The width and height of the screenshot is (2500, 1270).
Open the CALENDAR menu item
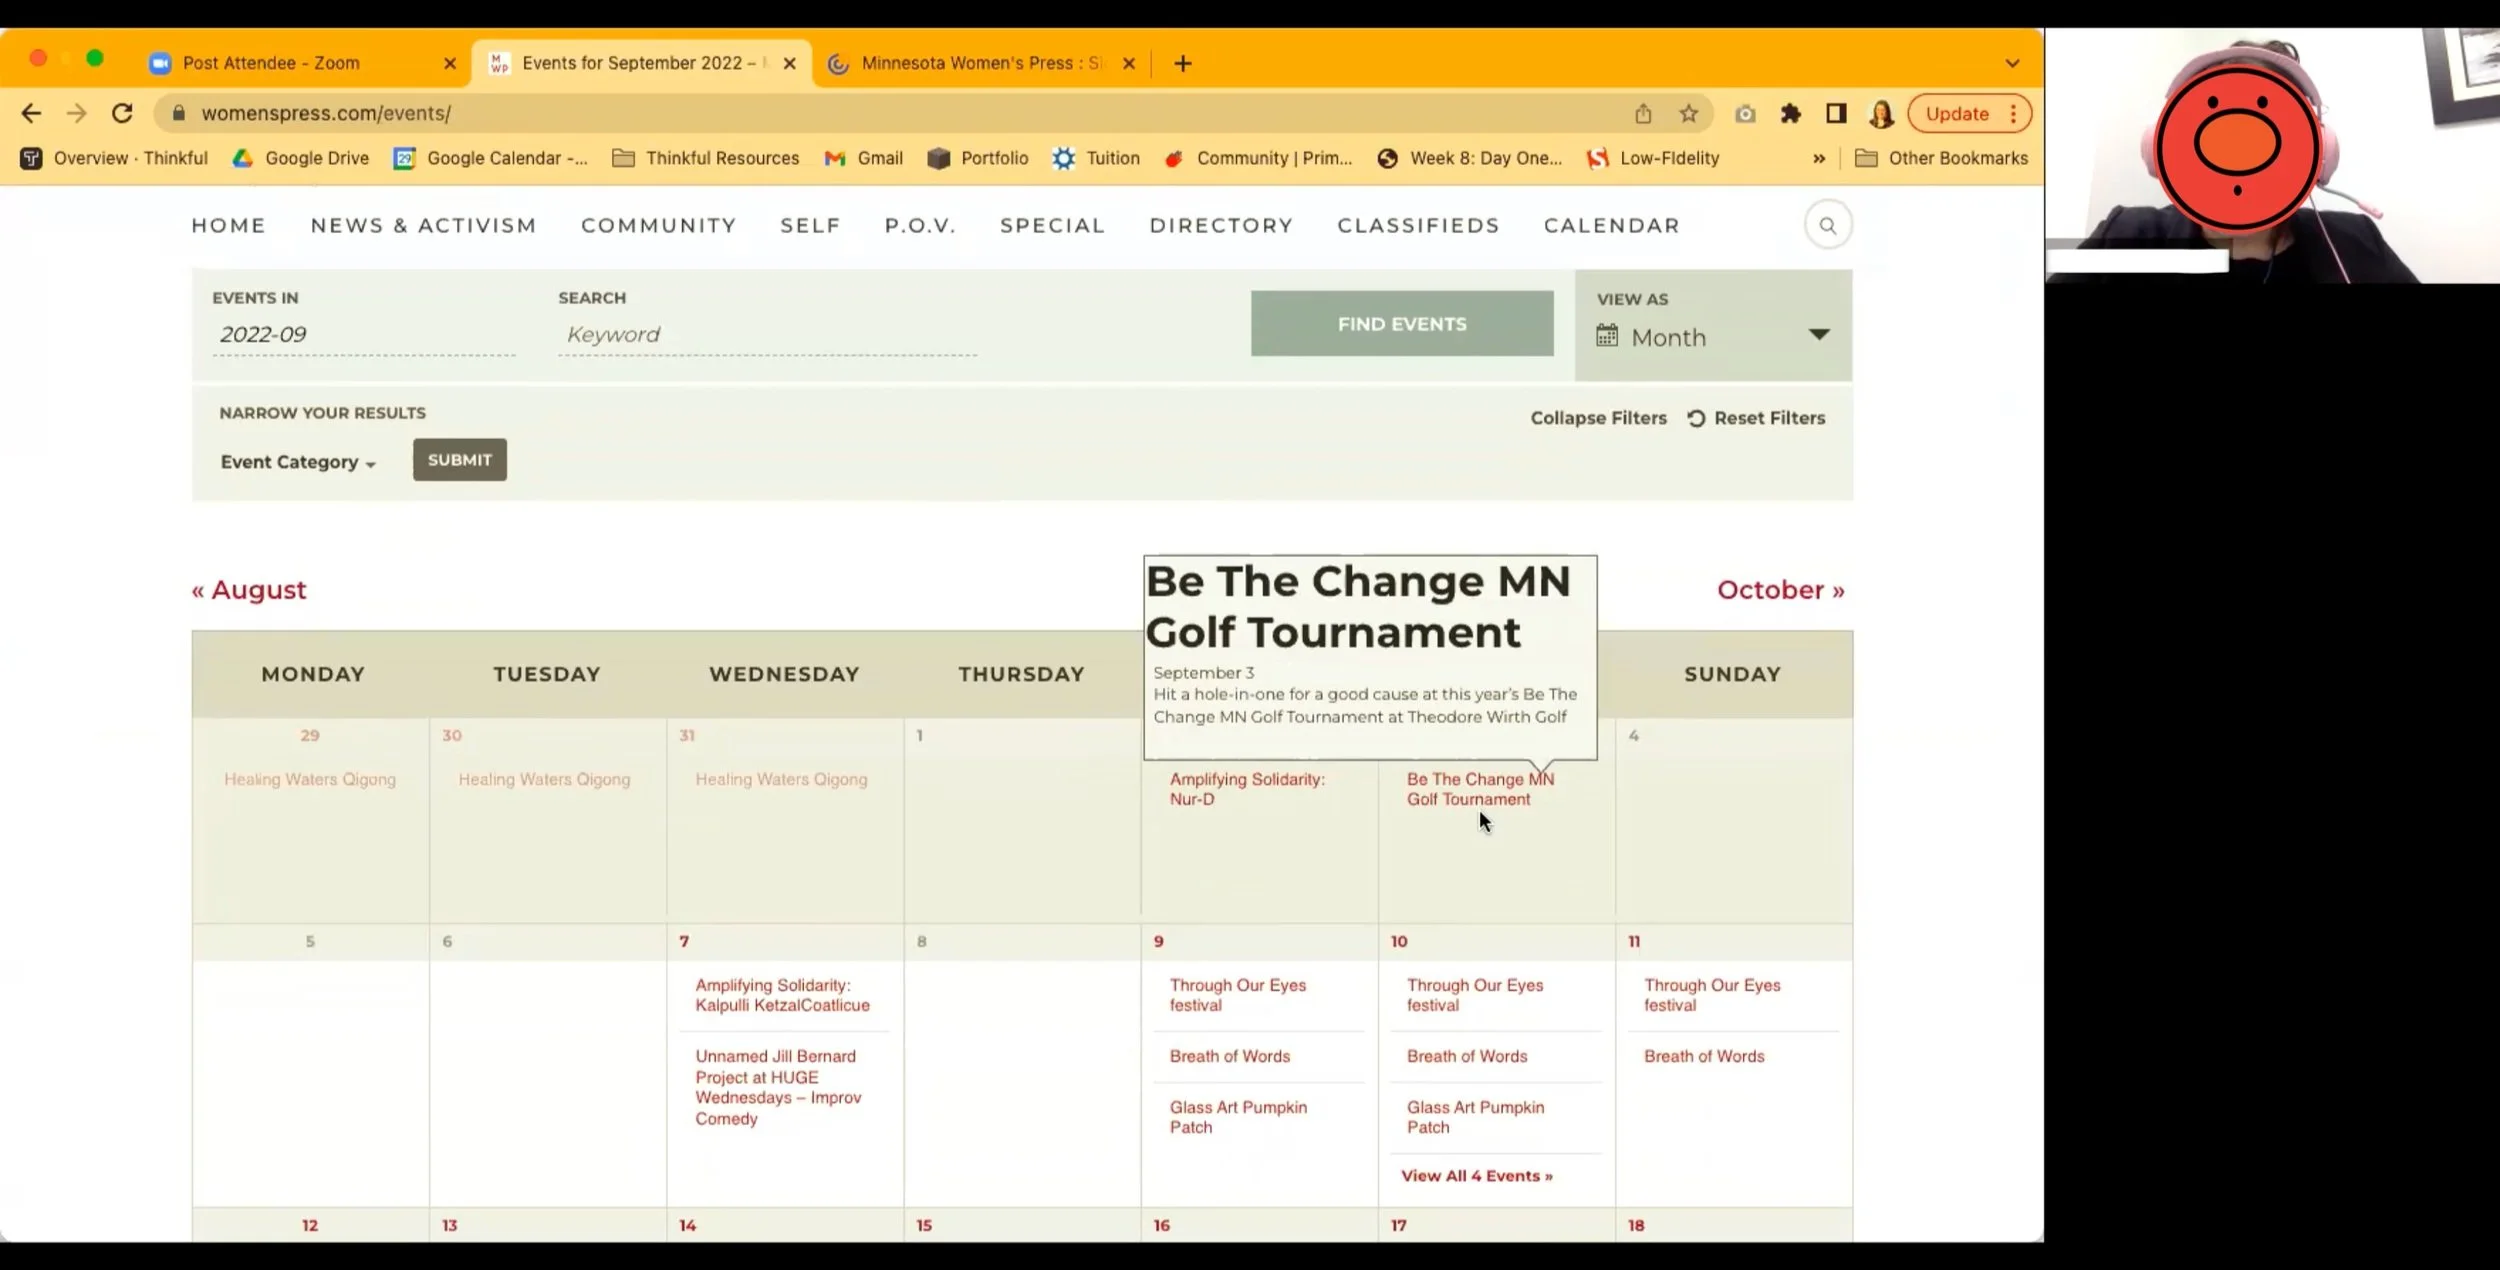[x=1611, y=226]
